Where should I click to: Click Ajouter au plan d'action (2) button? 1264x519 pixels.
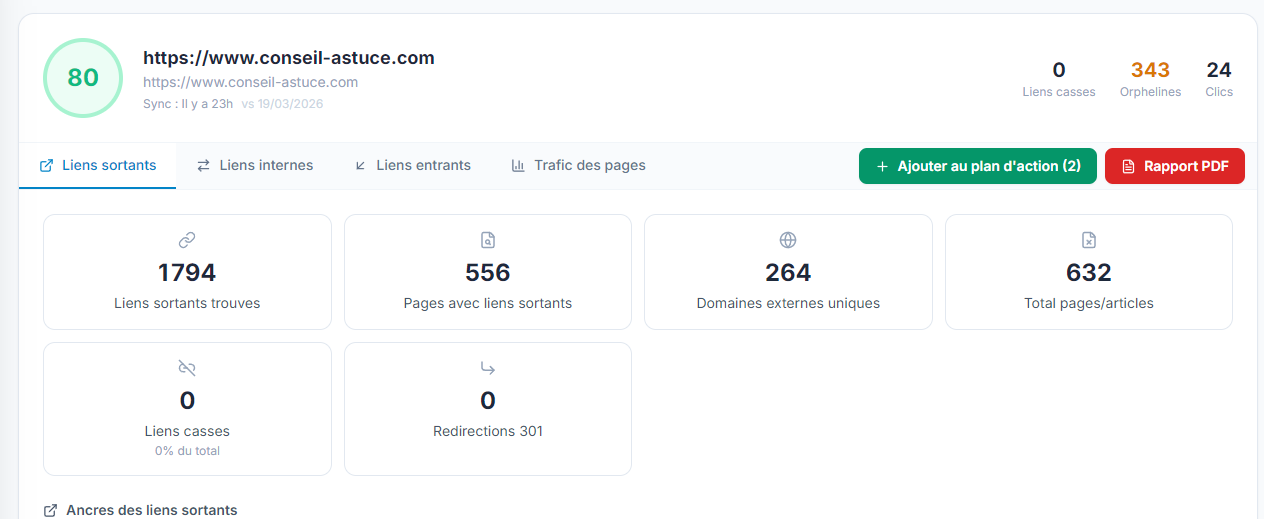coord(978,166)
